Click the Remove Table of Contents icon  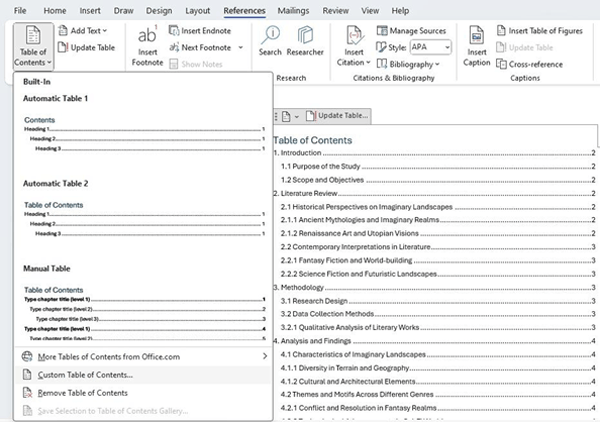(x=27, y=393)
